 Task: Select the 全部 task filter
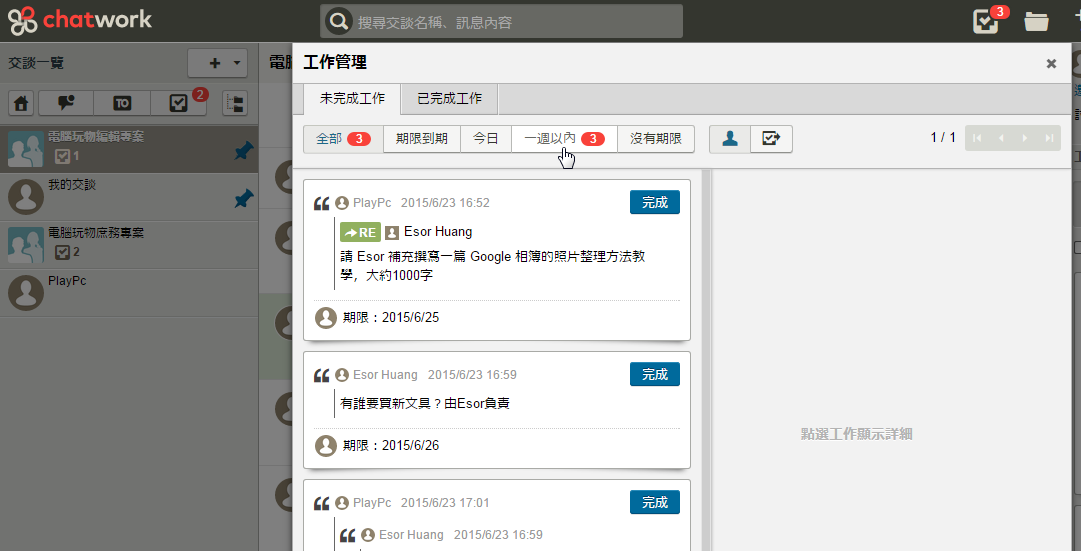pyautogui.click(x=343, y=139)
